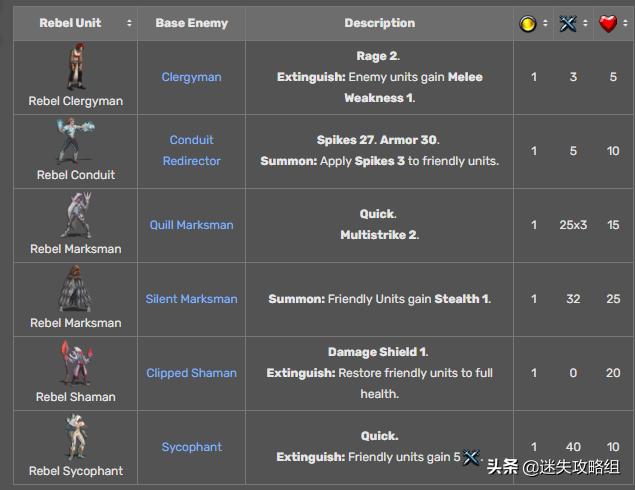Click the Rebel Sycophant unit sprite
The width and height of the screenshot is (635, 490).
point(76,437)
